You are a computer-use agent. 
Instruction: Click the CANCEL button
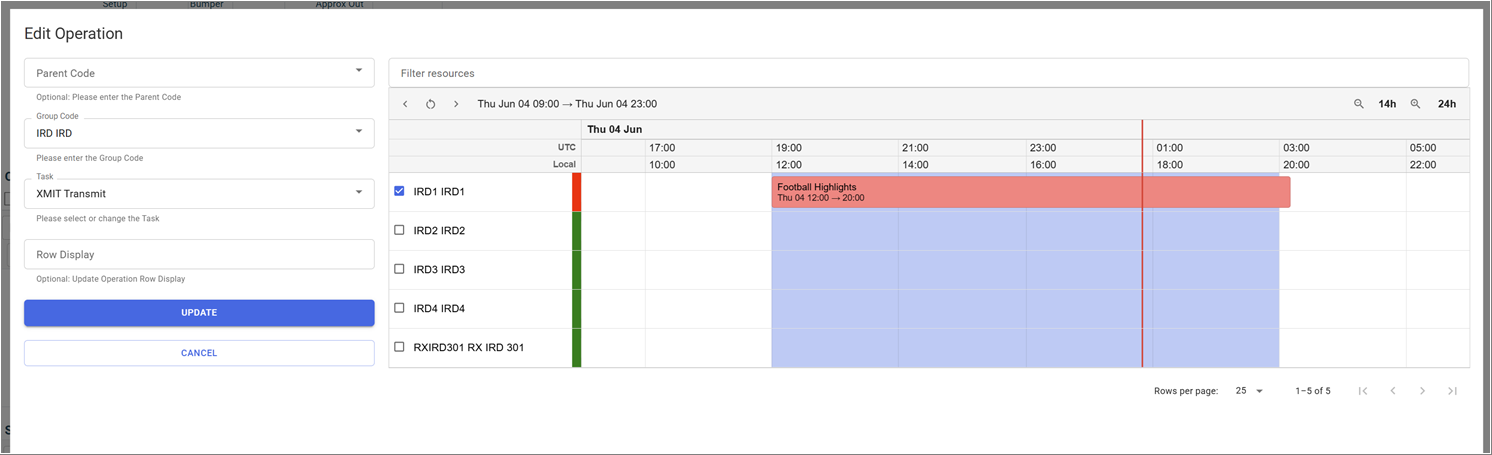199,353
